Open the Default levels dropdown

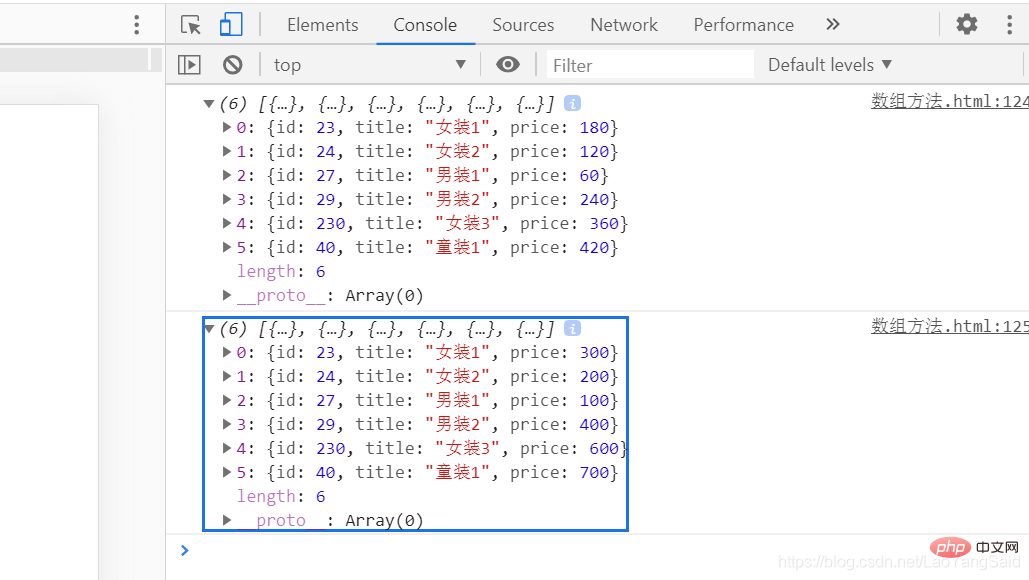coord(830,65)
